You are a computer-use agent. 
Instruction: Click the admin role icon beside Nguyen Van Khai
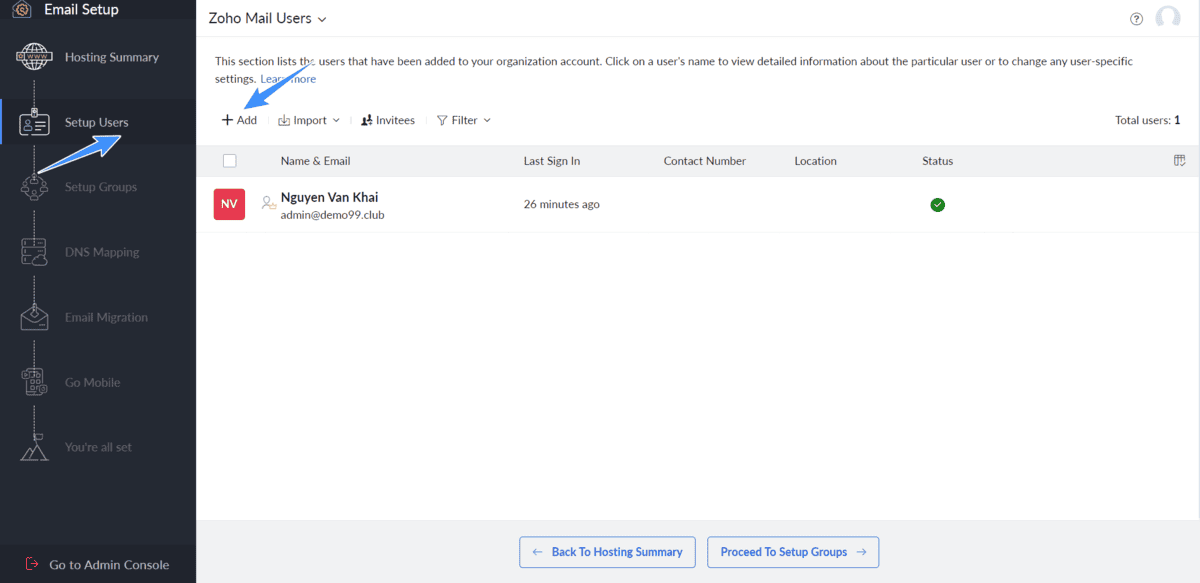[268, 203]
